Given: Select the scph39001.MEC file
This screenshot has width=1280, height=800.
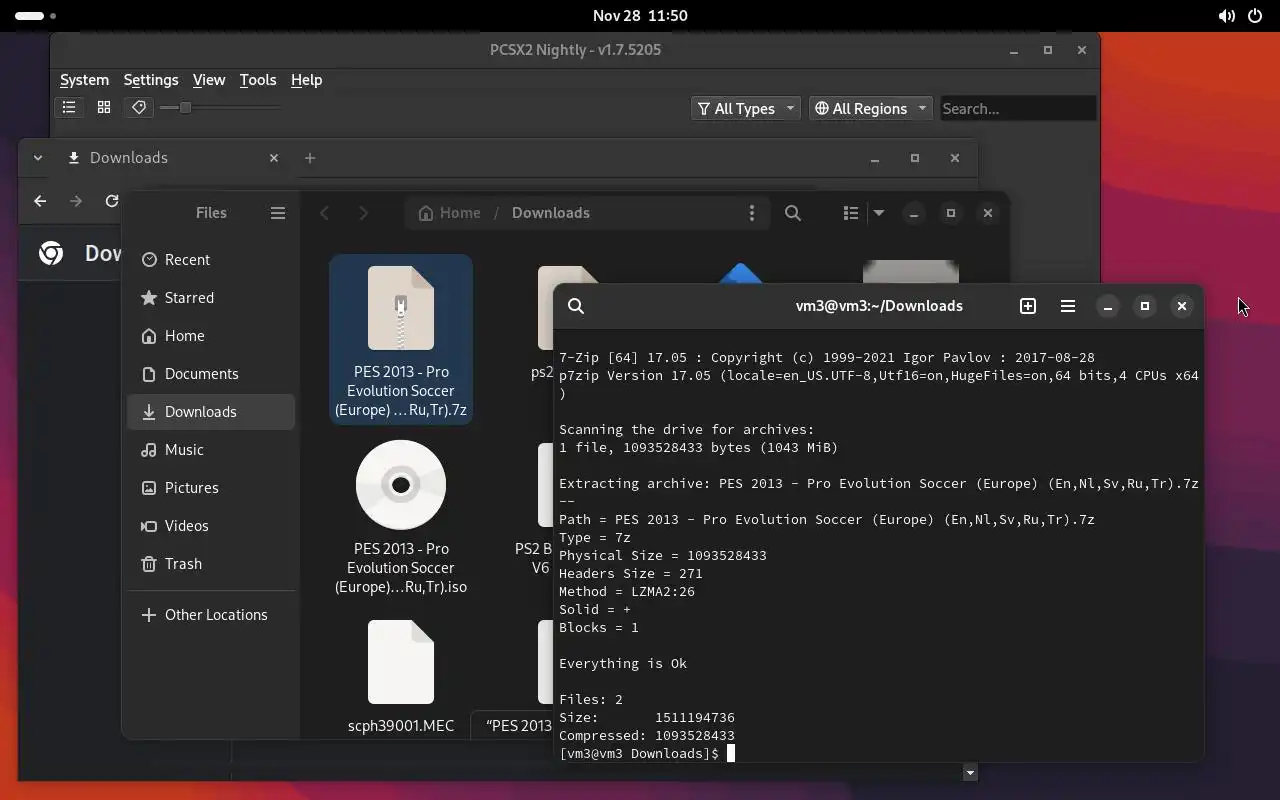Looking at the screenshot, I should [x=401, y=677].
